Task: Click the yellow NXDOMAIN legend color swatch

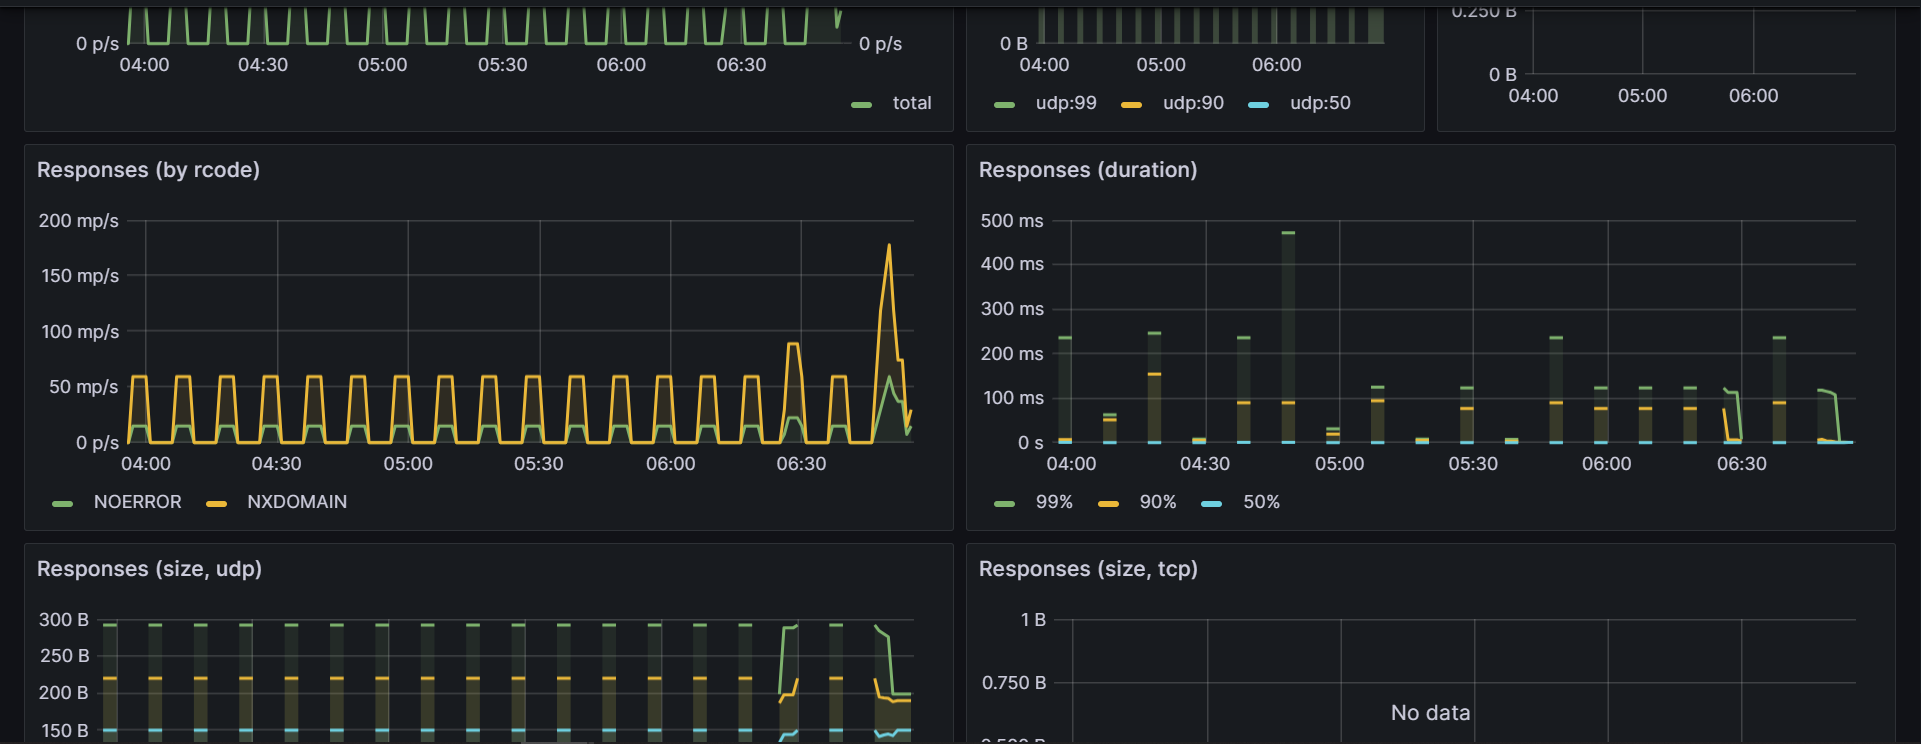Action: pos(216,504)
